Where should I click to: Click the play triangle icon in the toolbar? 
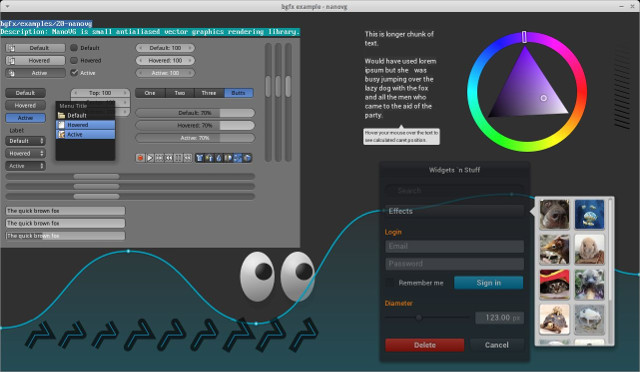[150, 158]
